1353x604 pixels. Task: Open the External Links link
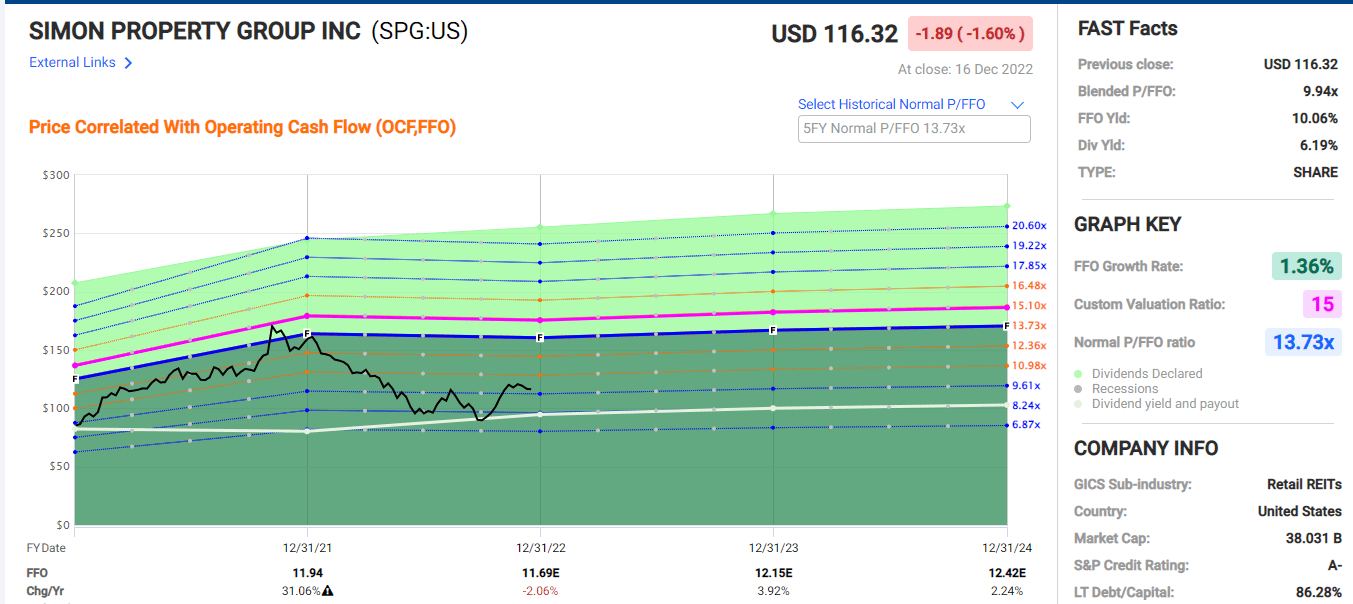73,62
